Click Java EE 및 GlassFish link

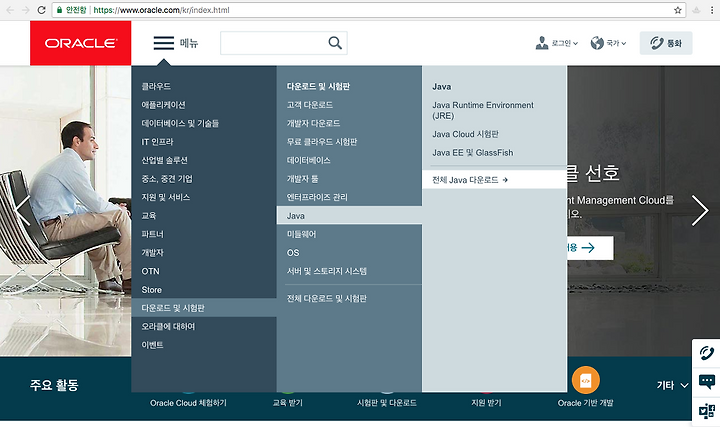[x=473, y=153]
